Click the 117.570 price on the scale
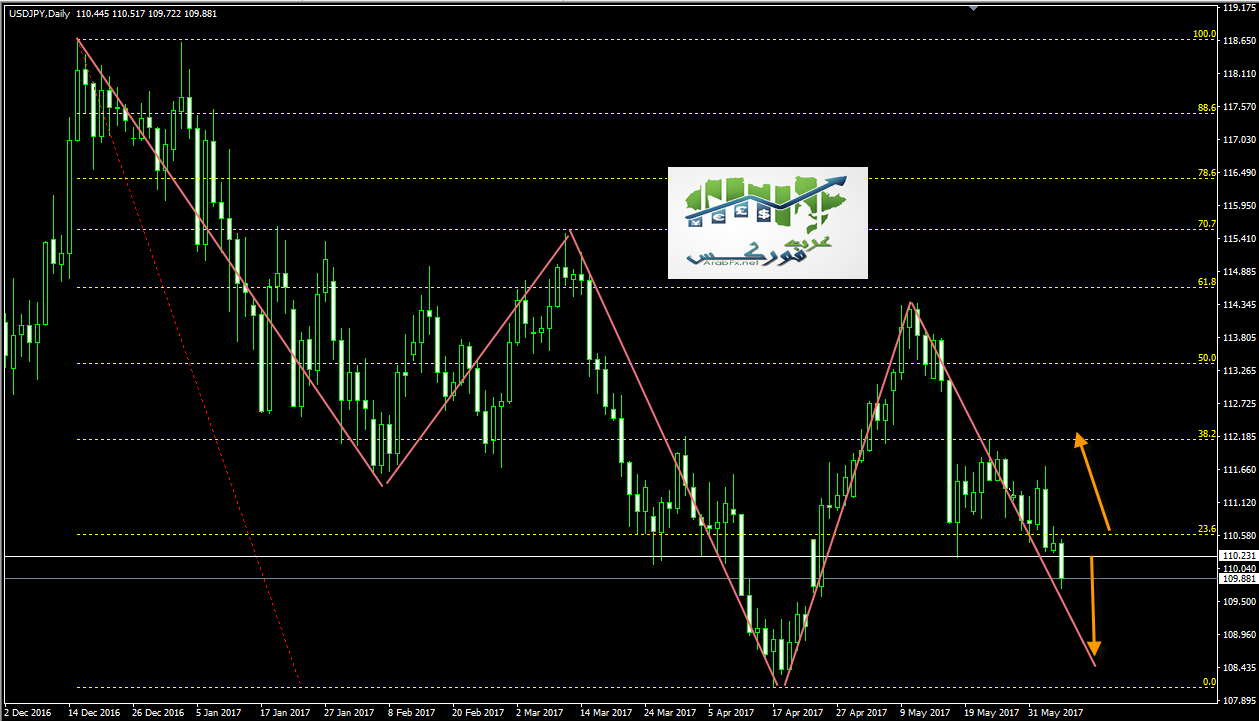Image resolution: width=1259 pixels, height=721 pixels. [x=1240, y=107]
